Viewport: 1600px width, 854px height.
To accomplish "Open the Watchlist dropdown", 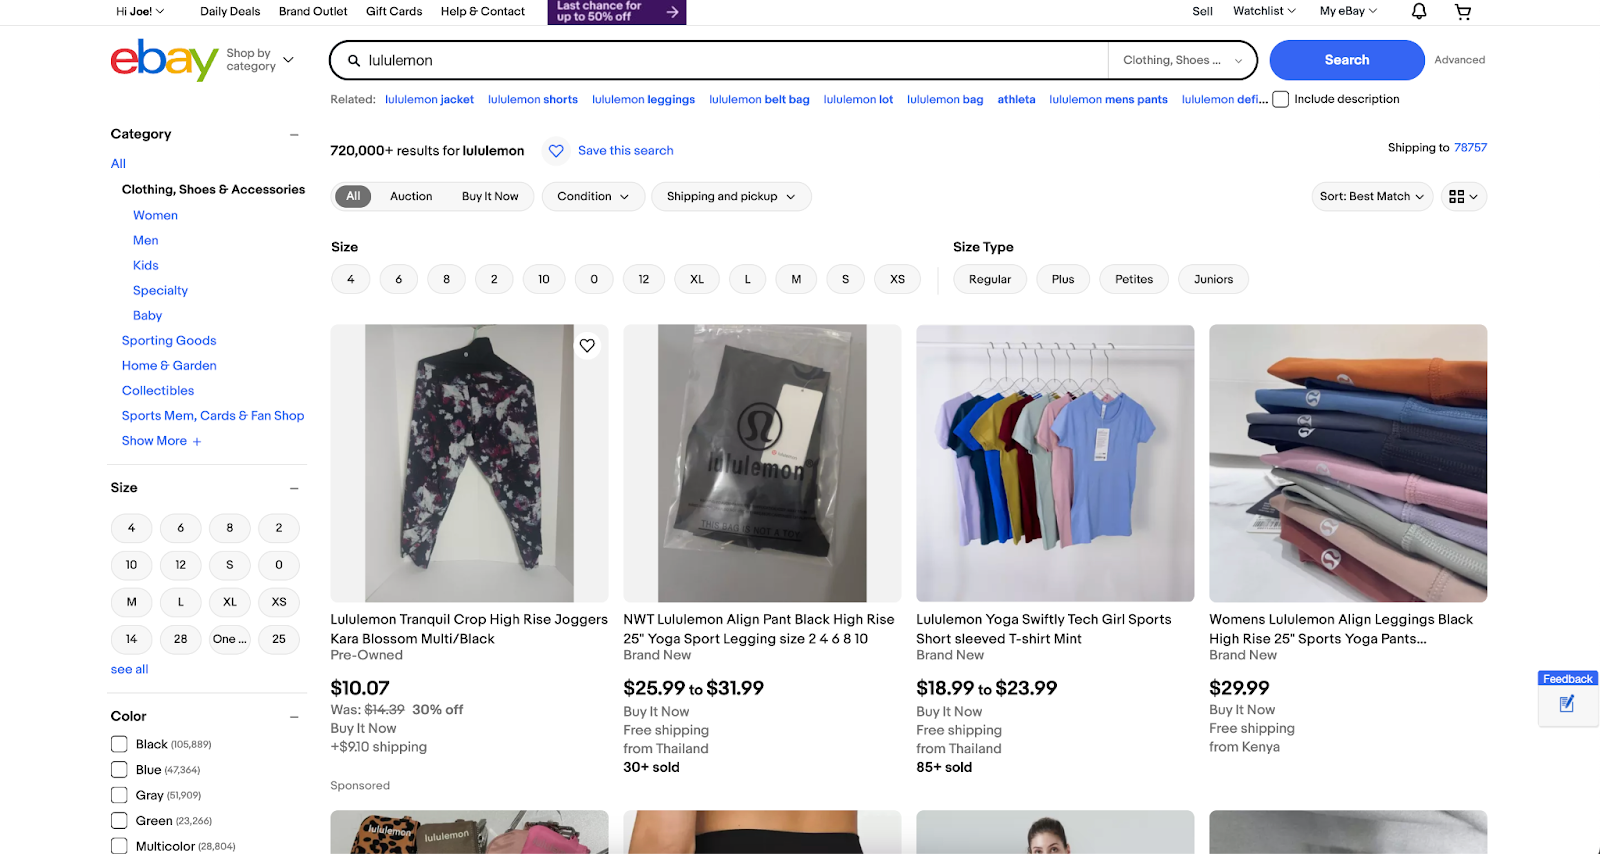I will coord(1264,11).
